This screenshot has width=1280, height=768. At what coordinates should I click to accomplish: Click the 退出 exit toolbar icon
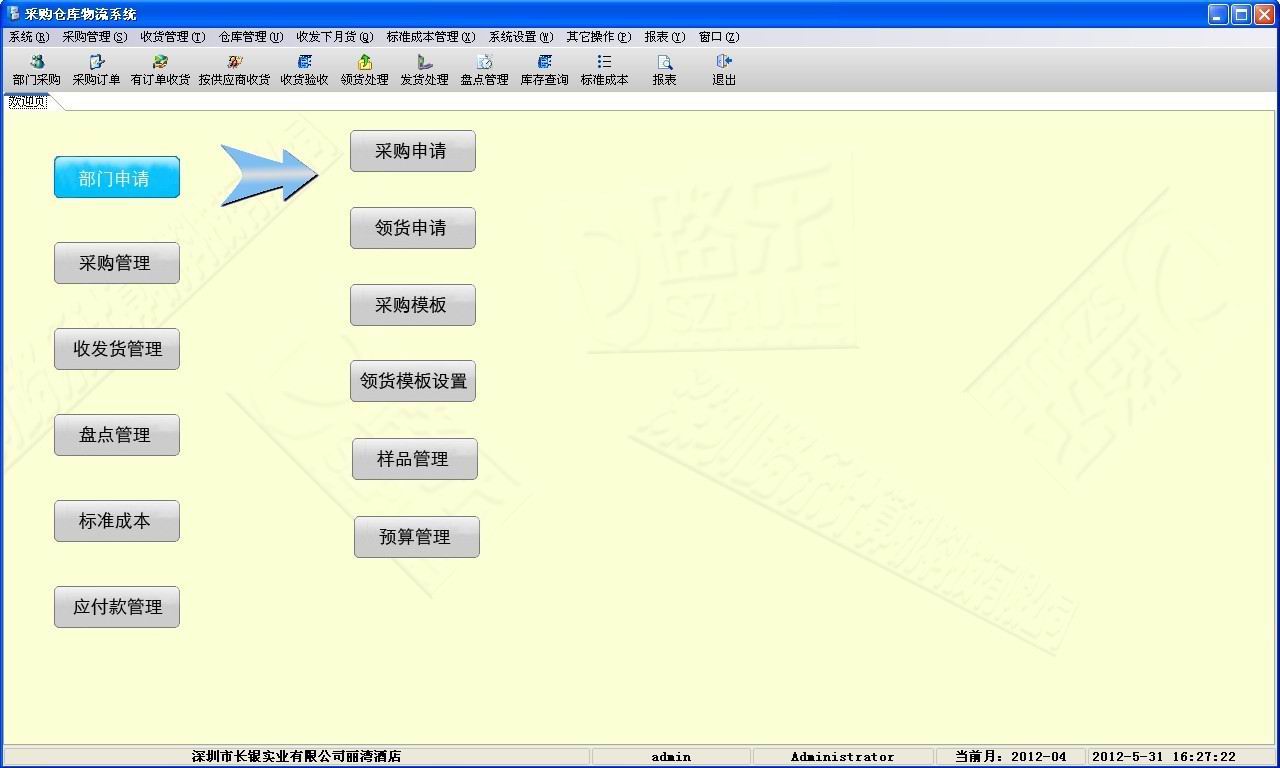(x=724, y=70)
